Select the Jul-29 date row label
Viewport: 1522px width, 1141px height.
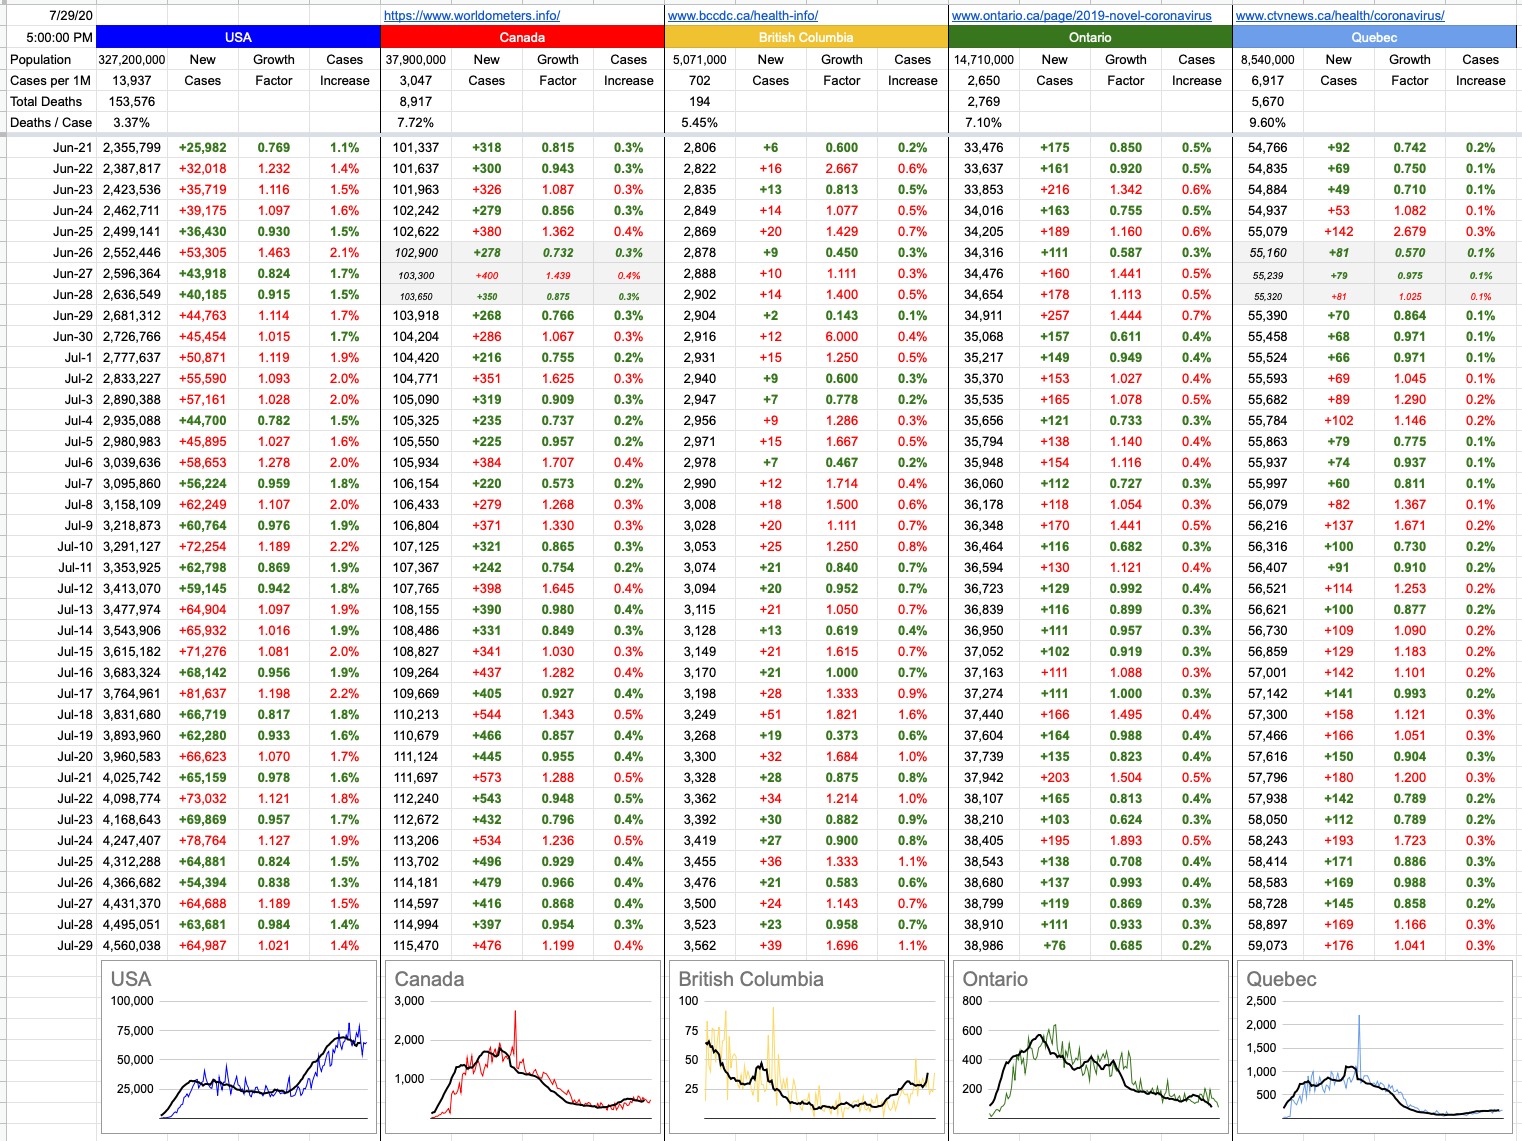click(x=75, y=945)
